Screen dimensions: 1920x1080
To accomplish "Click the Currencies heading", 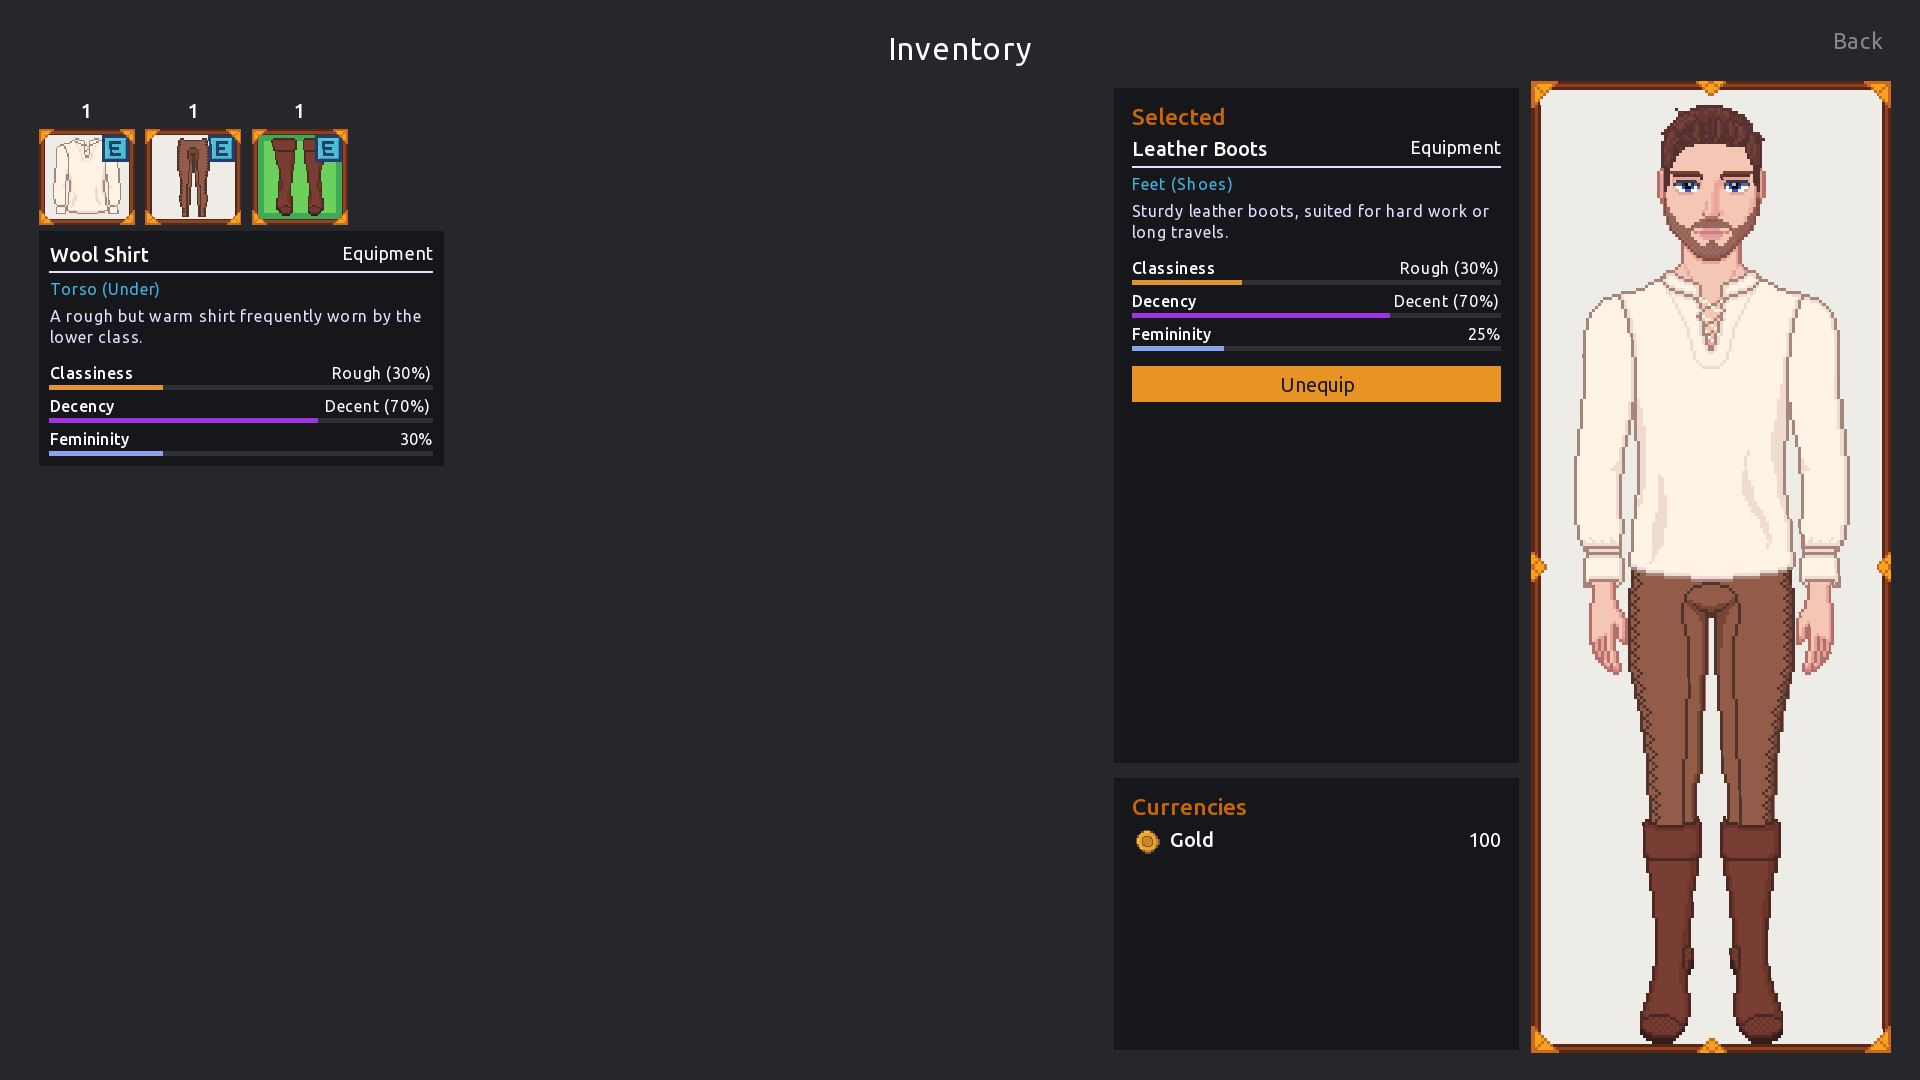I will 1188,807.
